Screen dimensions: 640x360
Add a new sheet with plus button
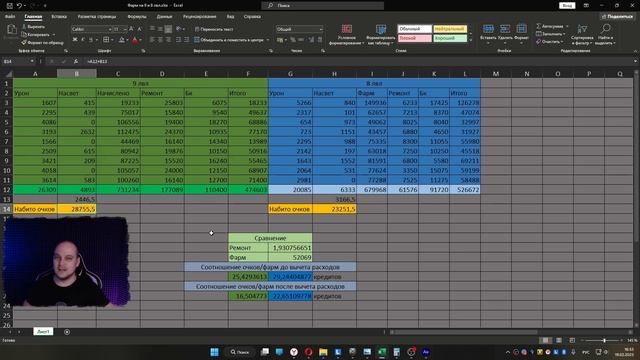click(x=67, y=332)
